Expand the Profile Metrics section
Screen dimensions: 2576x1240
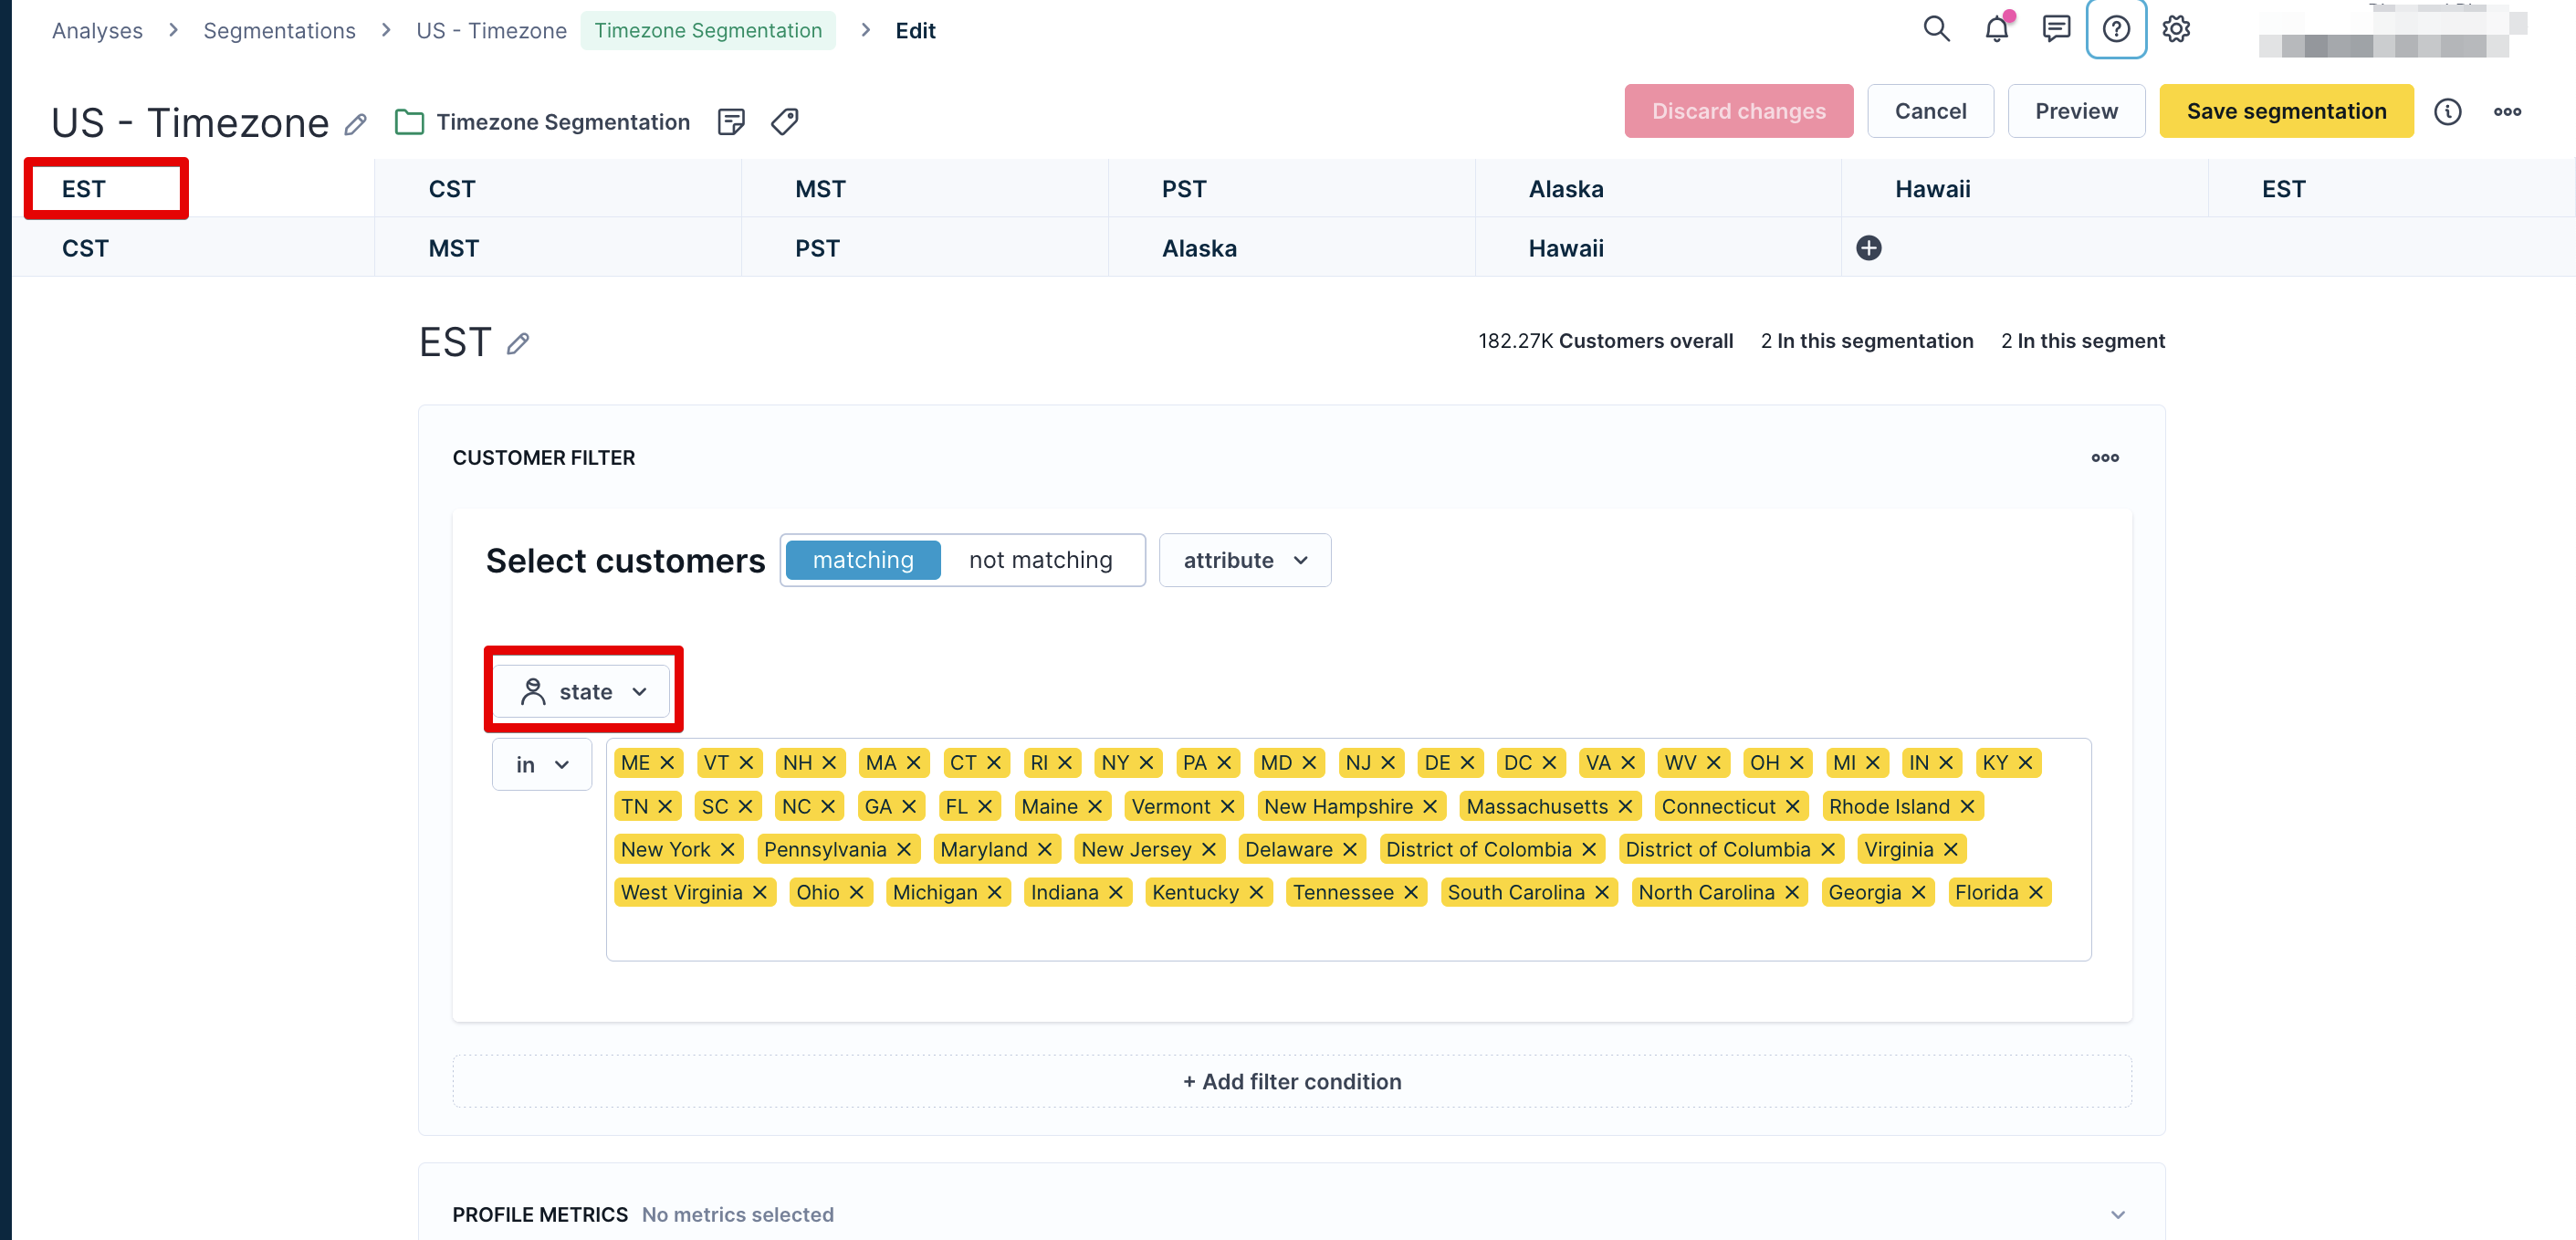pyautogui.click(x=2117, y=1214)
